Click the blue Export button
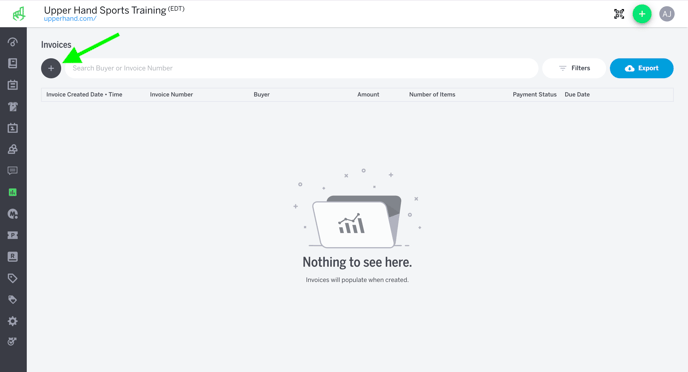The image size is (688, 372). click(x=641, y=68)
